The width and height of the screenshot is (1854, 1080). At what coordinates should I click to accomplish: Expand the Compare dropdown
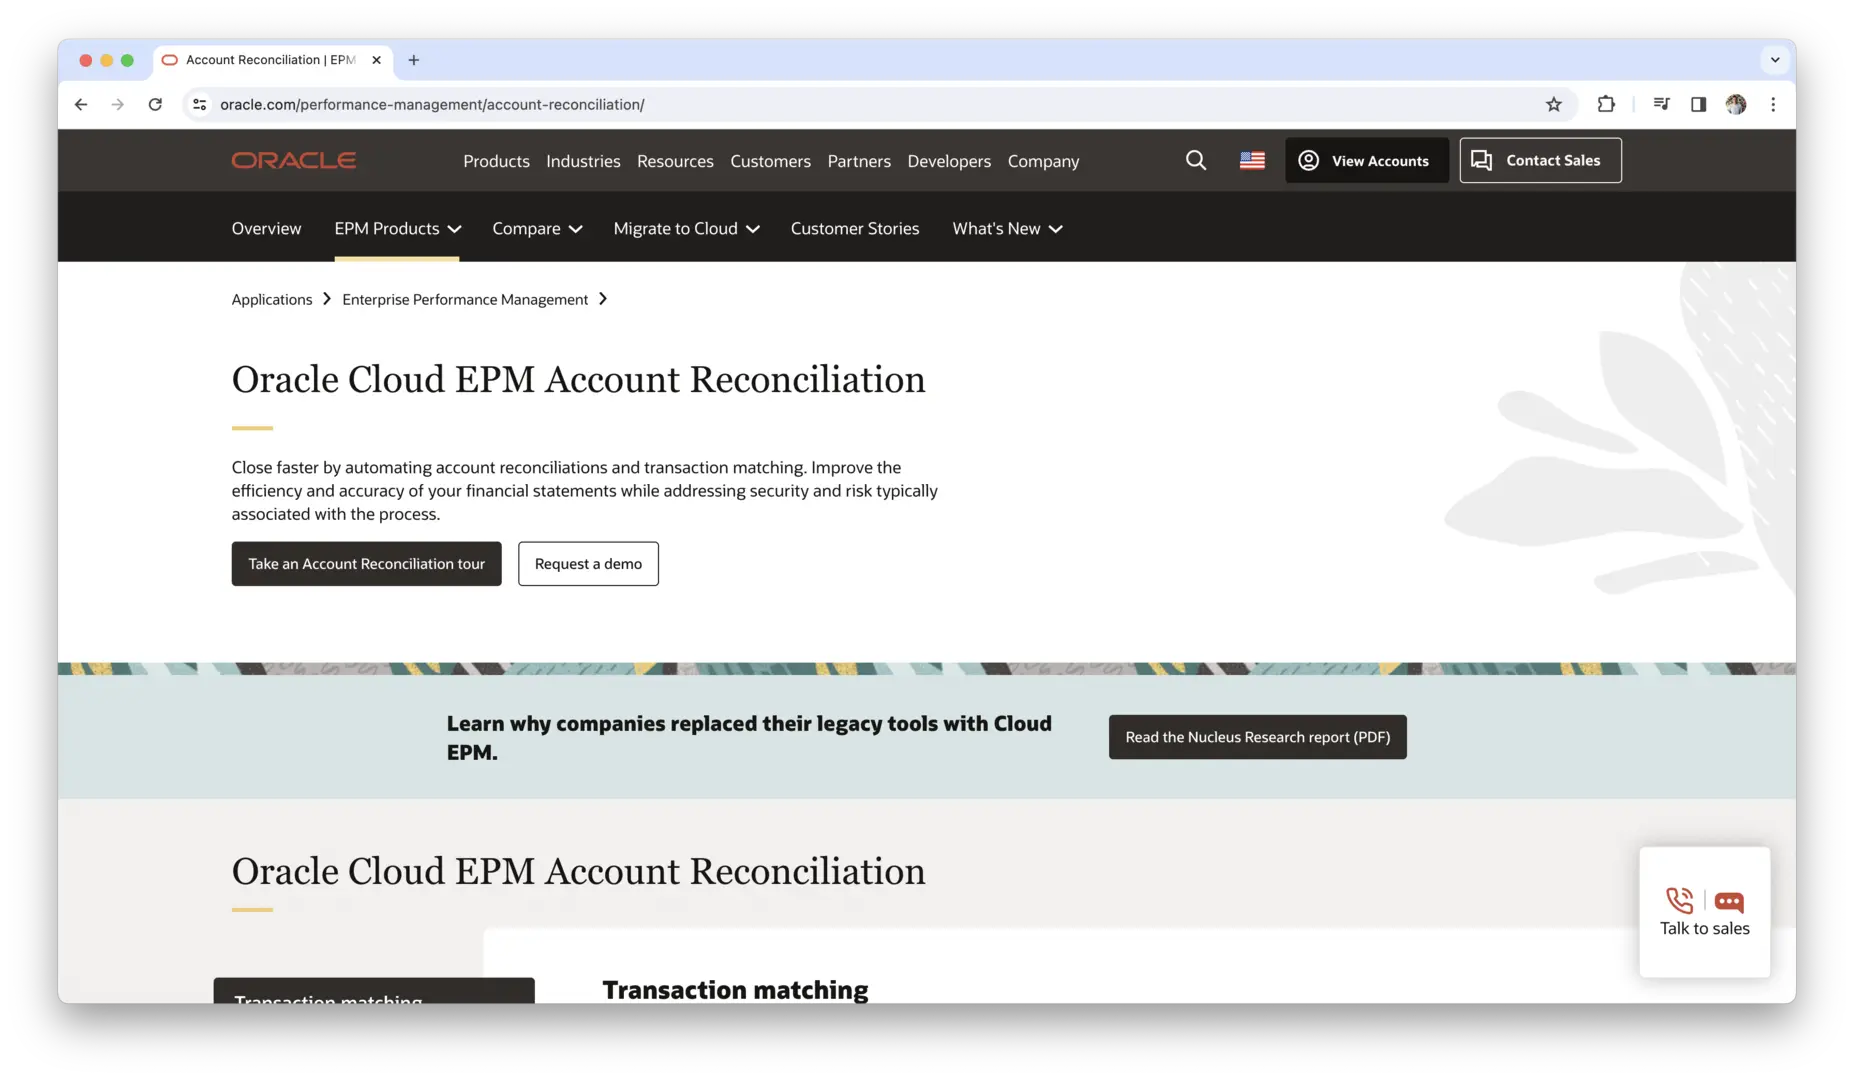pos(537,228)
